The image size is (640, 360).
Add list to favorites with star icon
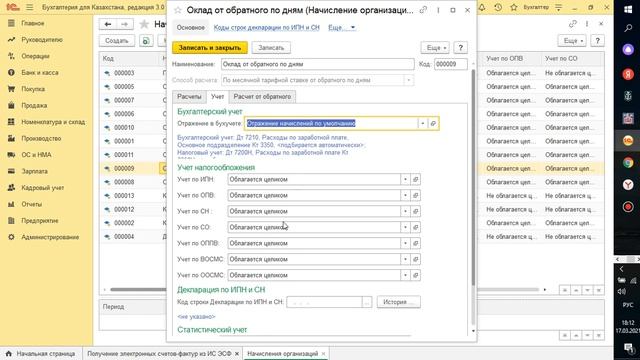(144, 24)
